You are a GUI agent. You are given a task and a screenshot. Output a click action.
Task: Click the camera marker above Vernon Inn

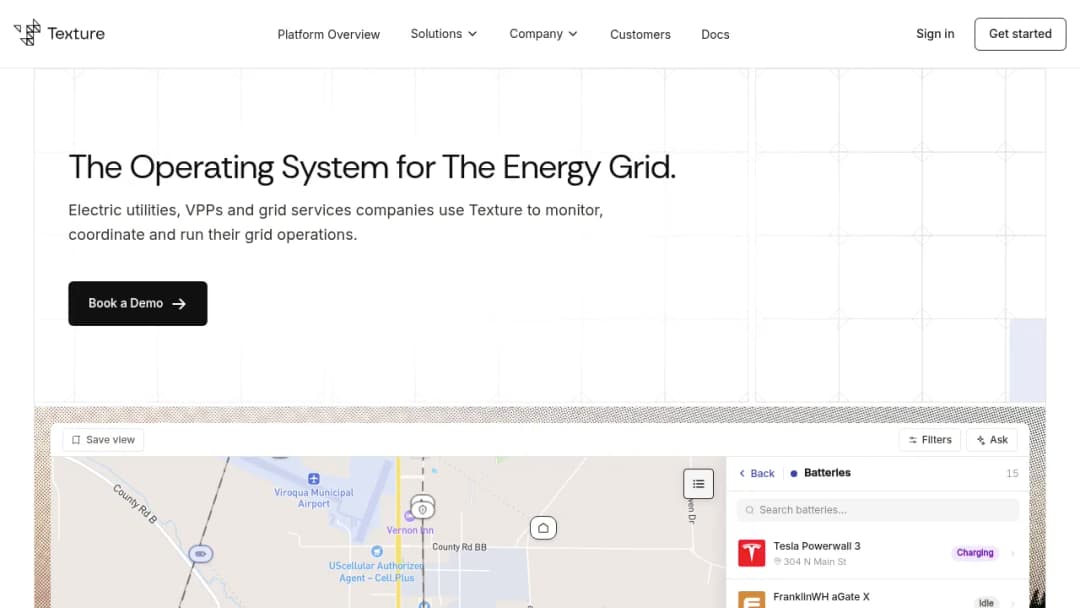click(422, 508)
